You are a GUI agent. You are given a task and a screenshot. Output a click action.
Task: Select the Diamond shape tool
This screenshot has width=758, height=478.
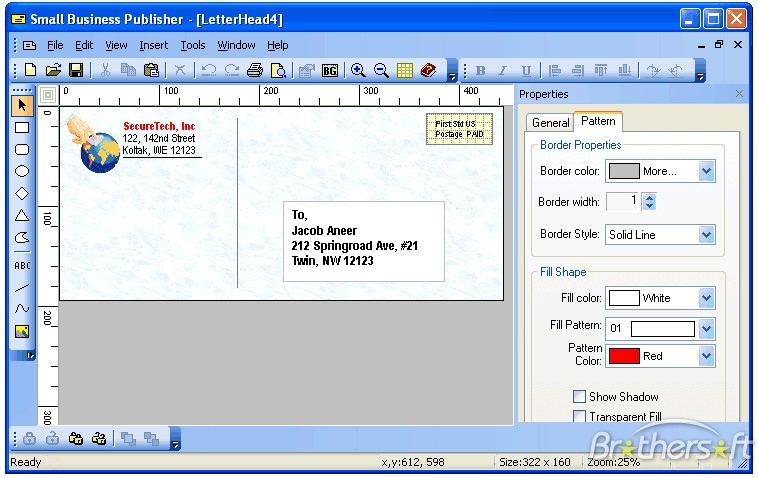(x=22, y=193)
